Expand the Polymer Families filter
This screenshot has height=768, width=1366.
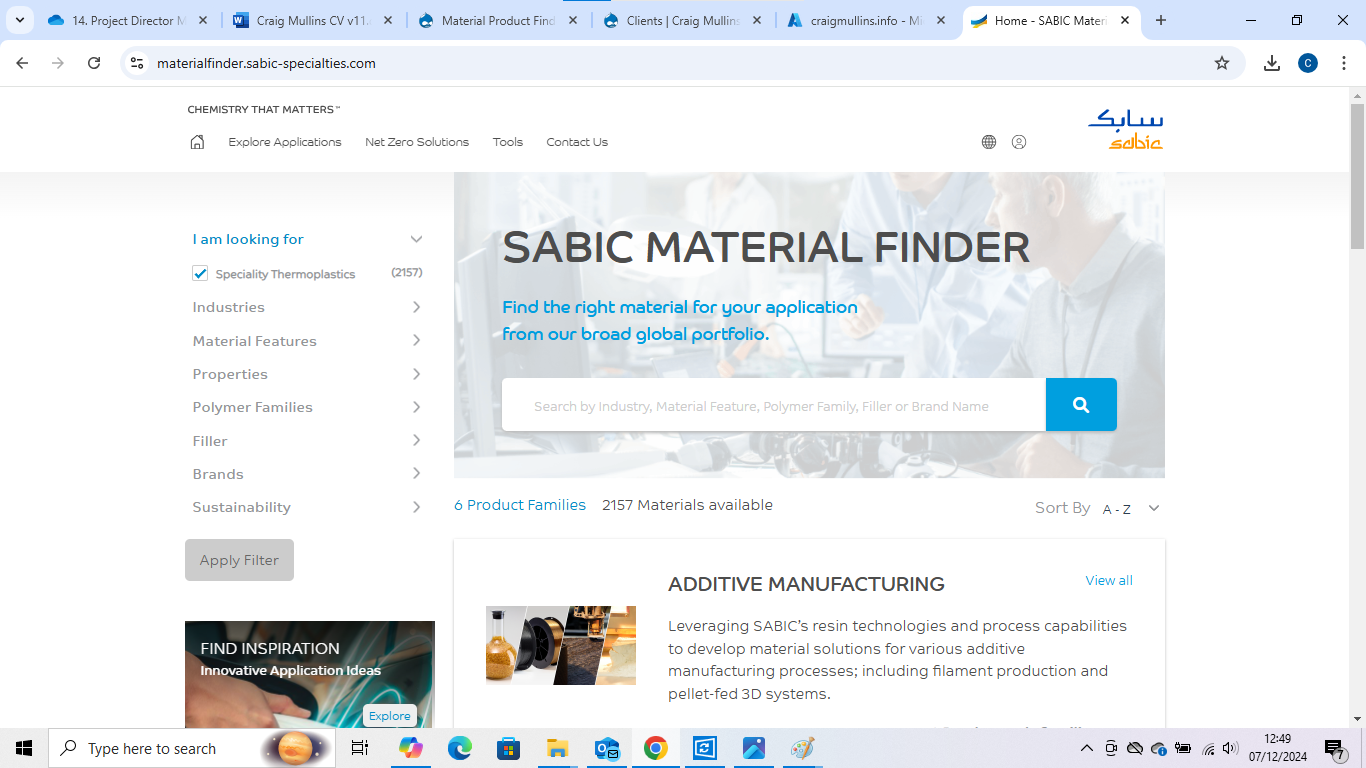(x=308, y=407)
